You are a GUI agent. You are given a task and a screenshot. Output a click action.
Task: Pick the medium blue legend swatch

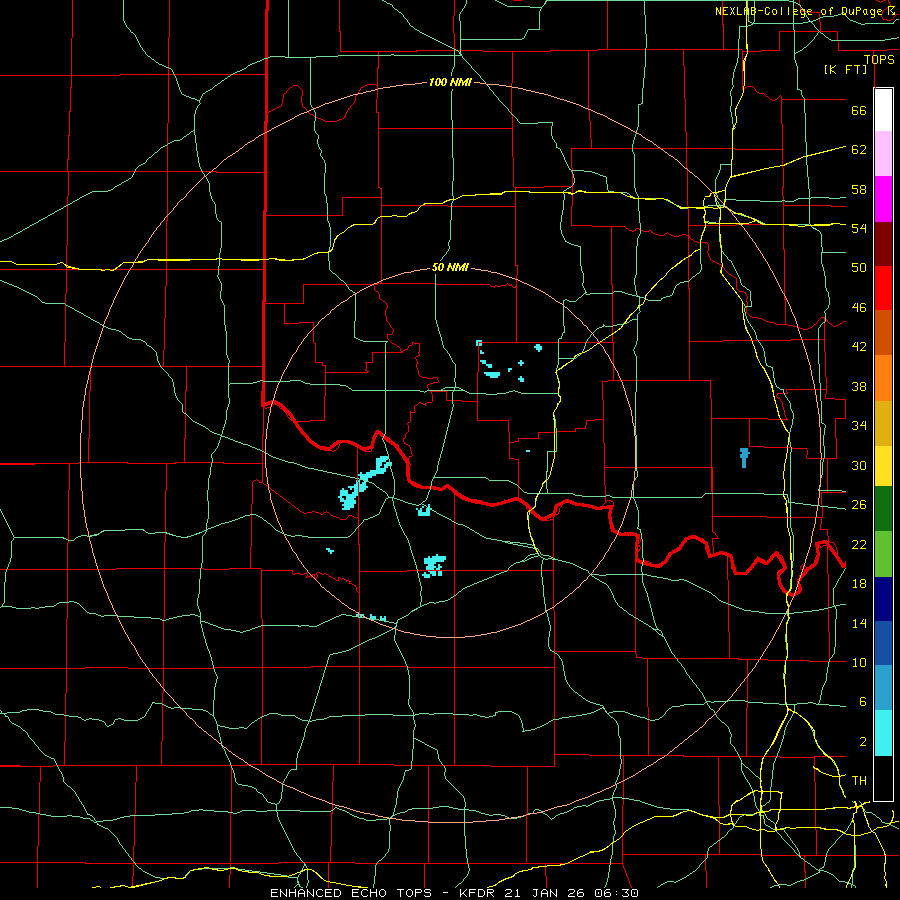883,643
